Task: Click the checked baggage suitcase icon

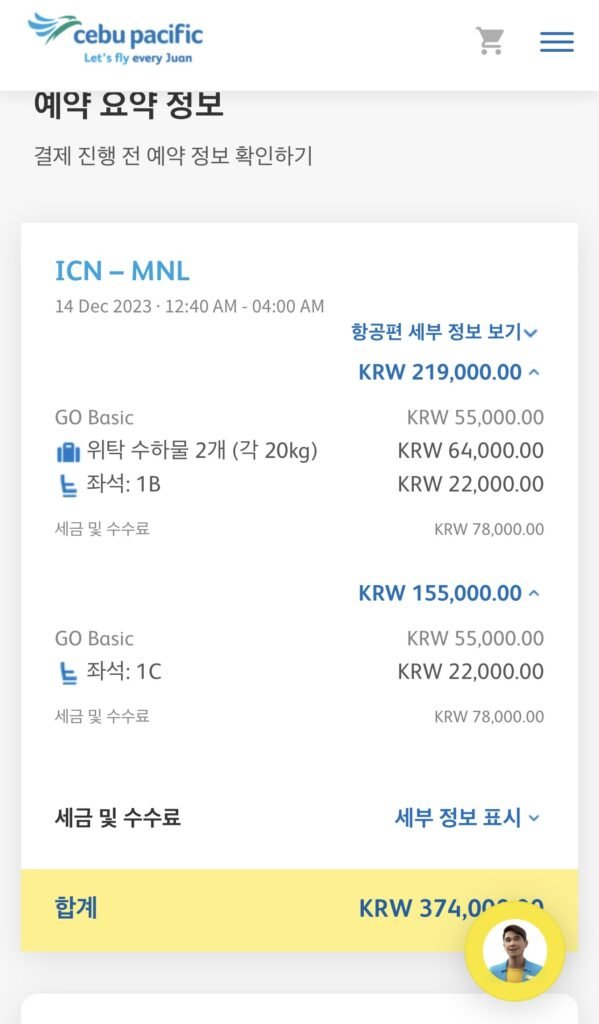Action: (68, 451)
